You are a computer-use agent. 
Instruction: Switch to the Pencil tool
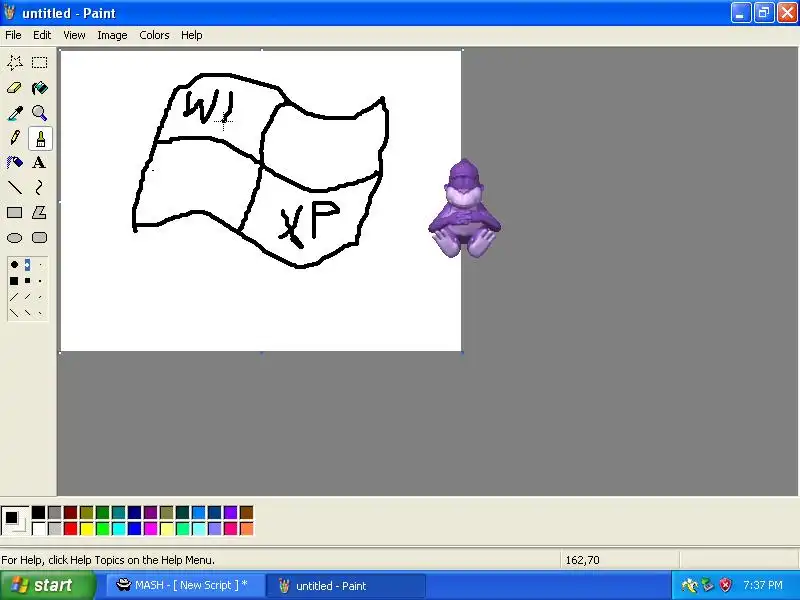point(14,138)
